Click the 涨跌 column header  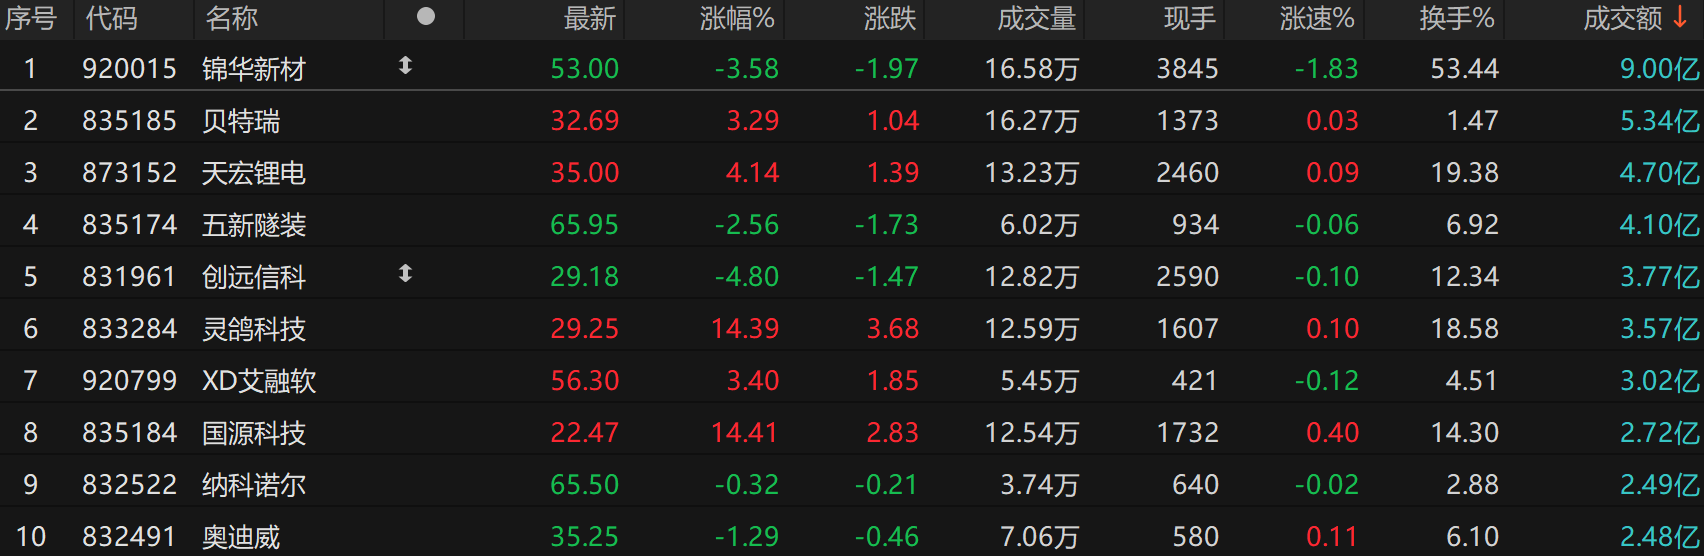point(890,18)
